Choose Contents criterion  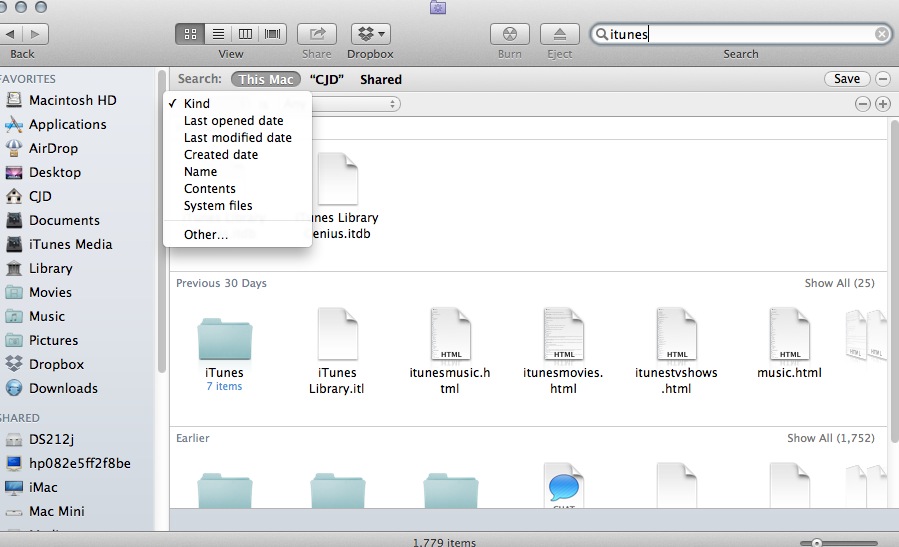237,189
